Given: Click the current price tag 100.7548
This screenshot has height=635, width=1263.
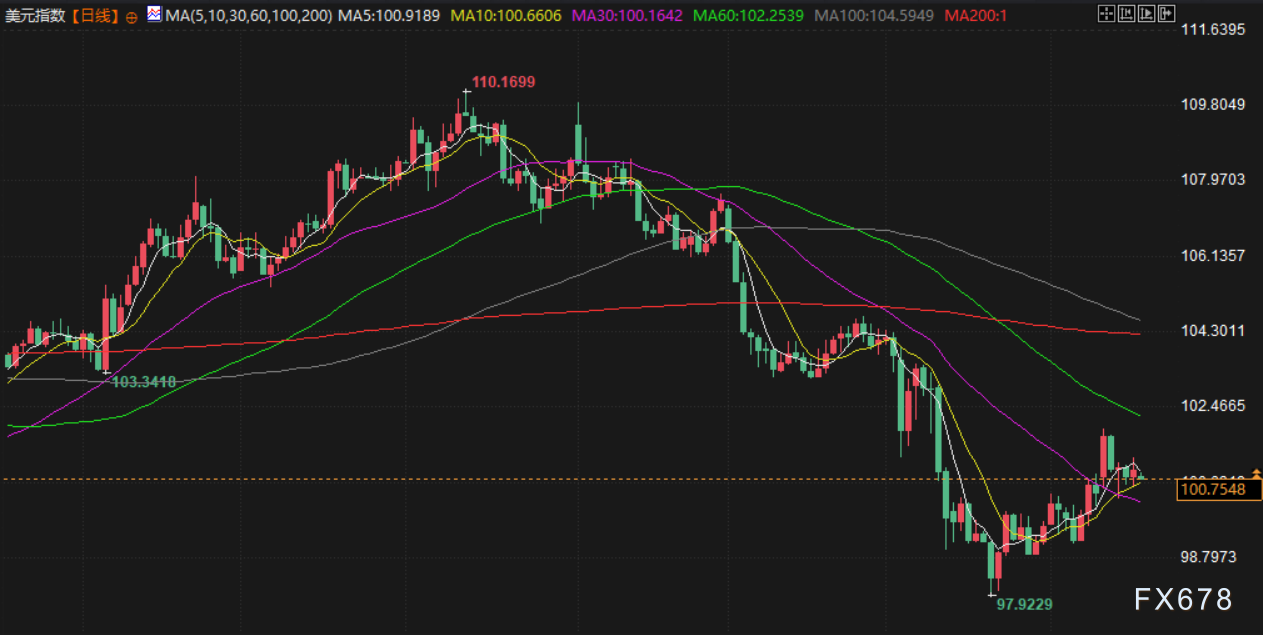Looking at the screenshot, I should click(1214, 489).
